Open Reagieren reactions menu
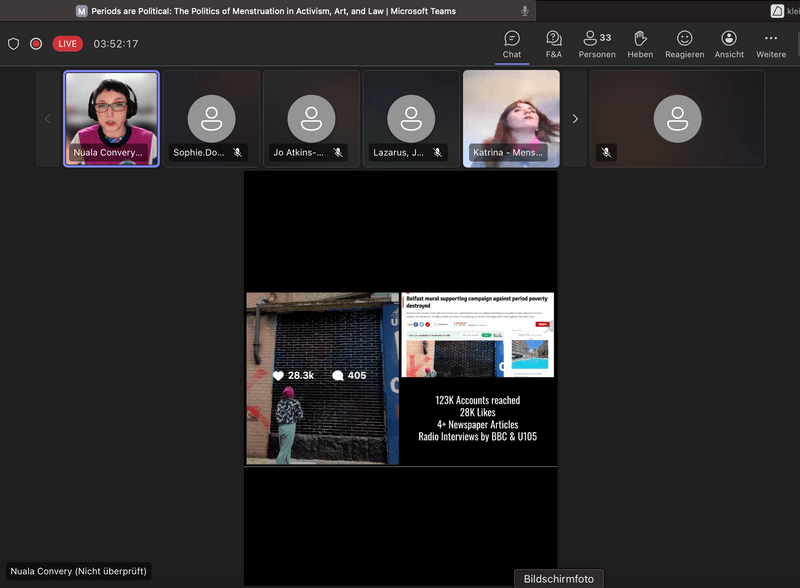 (x=684, y=44)
